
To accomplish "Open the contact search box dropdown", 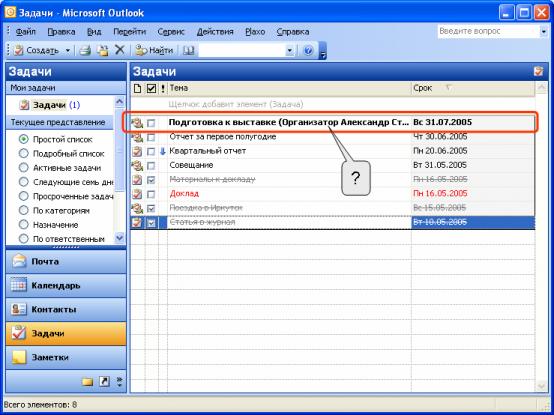I will (290, 51).
